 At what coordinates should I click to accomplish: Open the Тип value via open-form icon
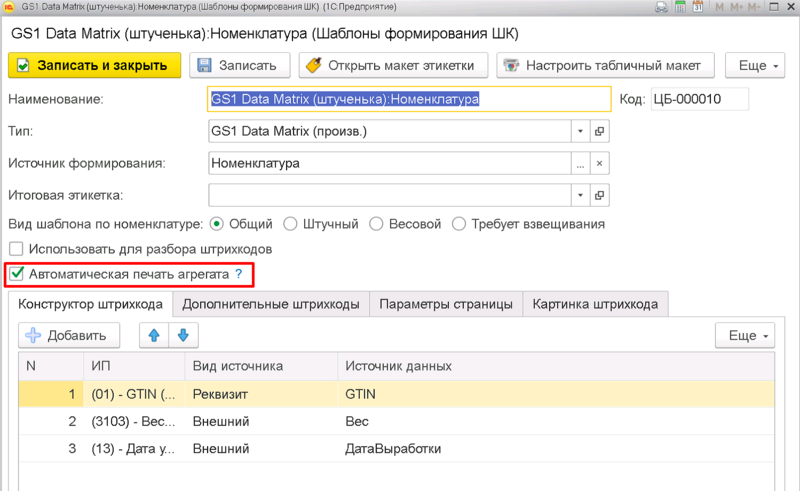599,131
